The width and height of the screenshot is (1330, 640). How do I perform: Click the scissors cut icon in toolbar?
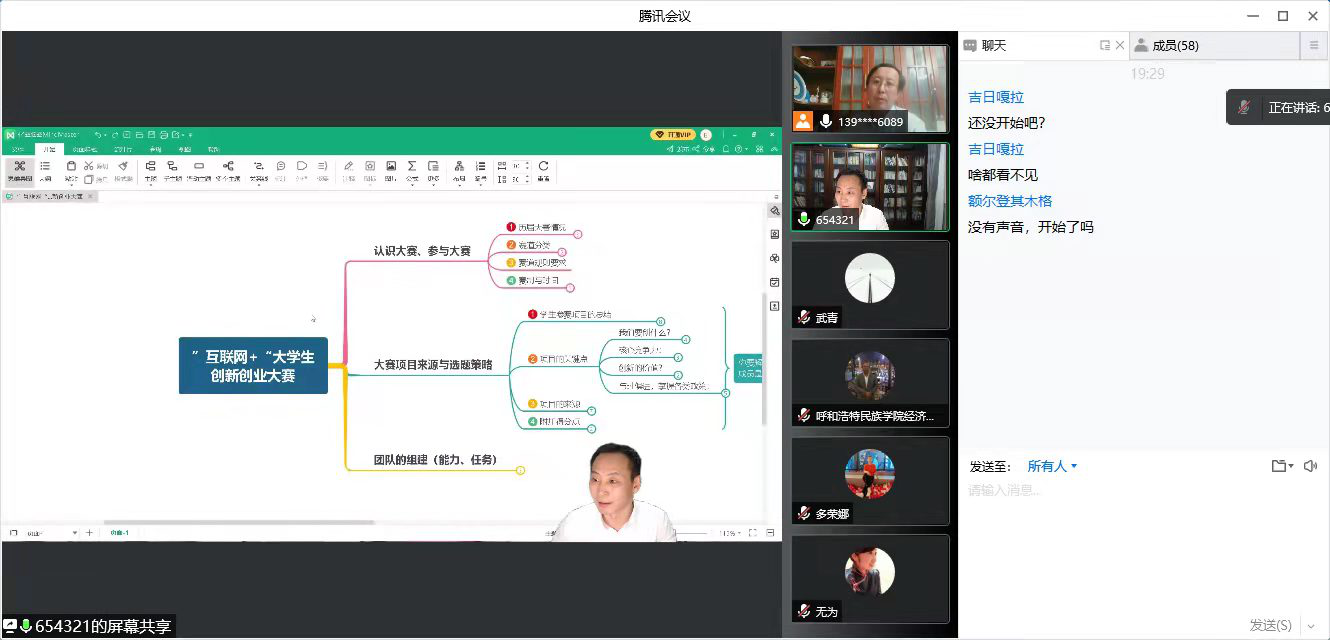click(x=89, y=166)
